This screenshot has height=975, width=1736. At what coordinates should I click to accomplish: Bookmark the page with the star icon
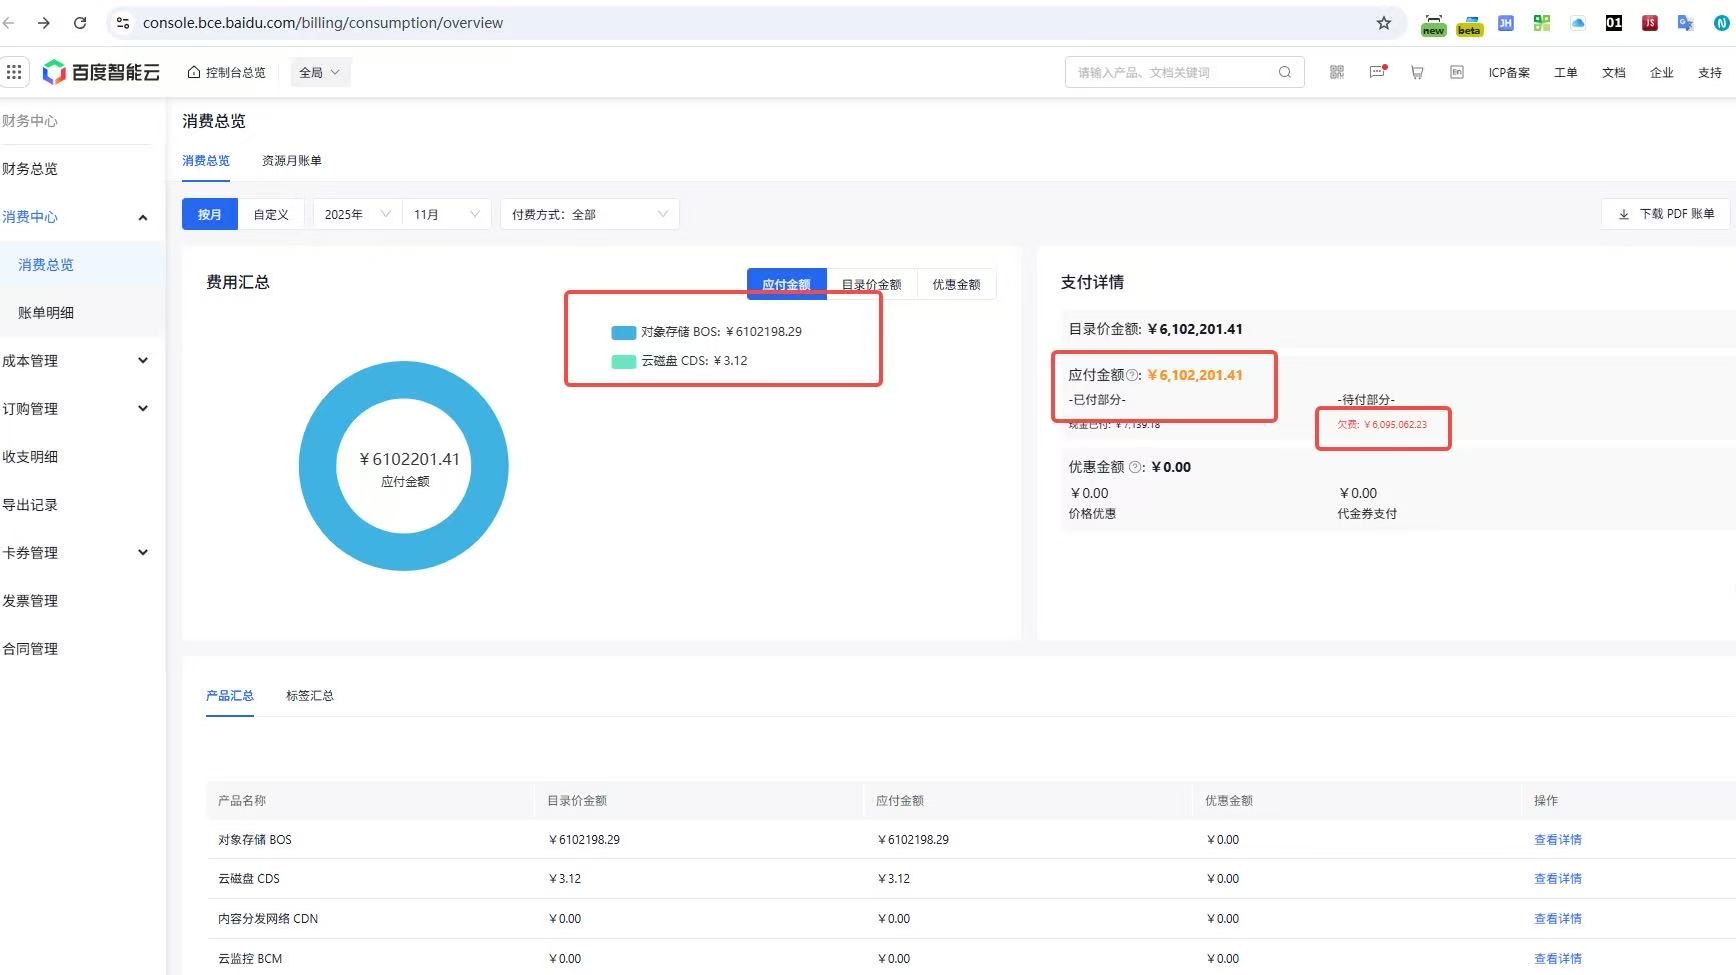click(x=1384, y=23)
